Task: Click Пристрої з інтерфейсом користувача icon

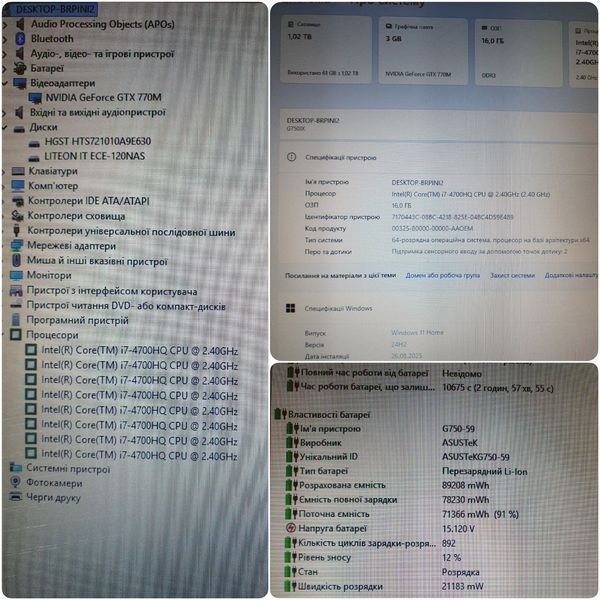Action: 16,291
